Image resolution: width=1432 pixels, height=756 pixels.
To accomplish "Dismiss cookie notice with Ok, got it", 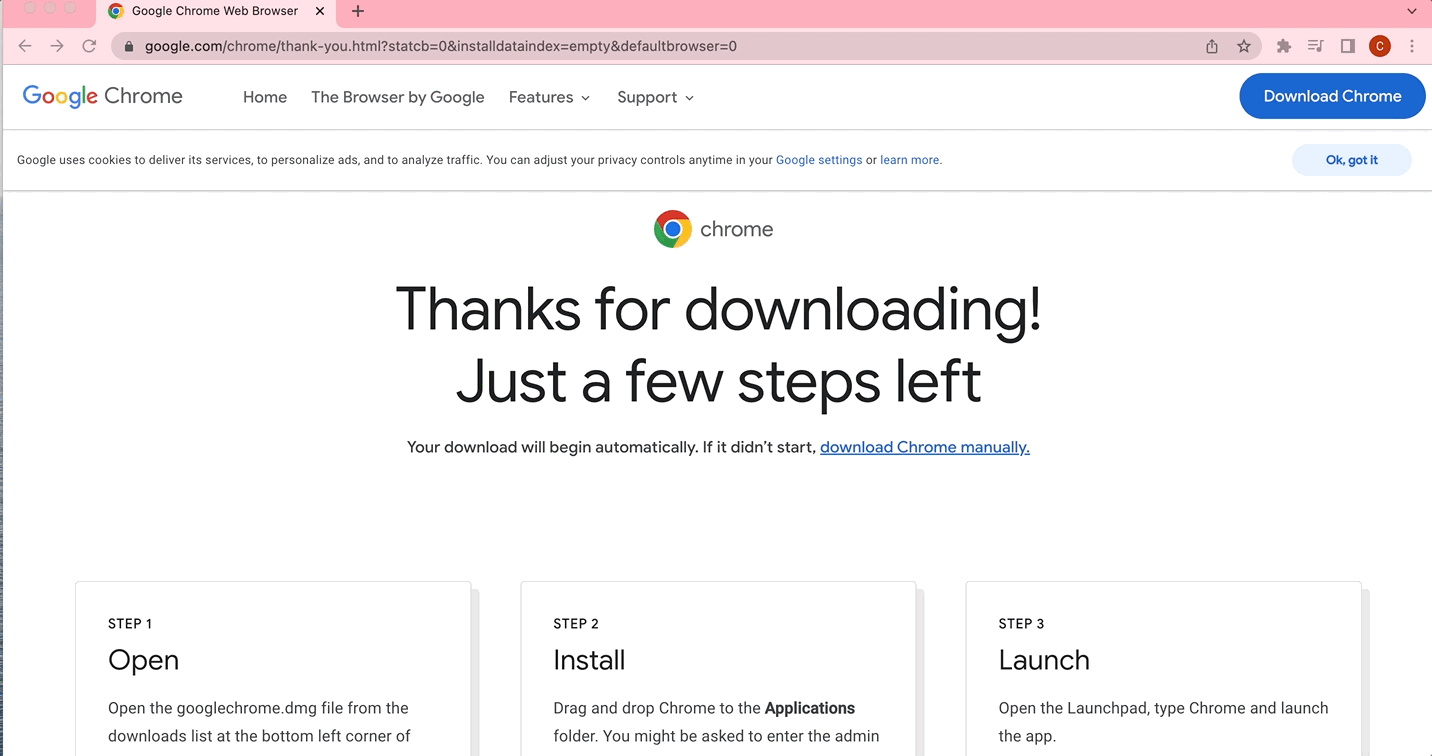I will pos(1352,160).
